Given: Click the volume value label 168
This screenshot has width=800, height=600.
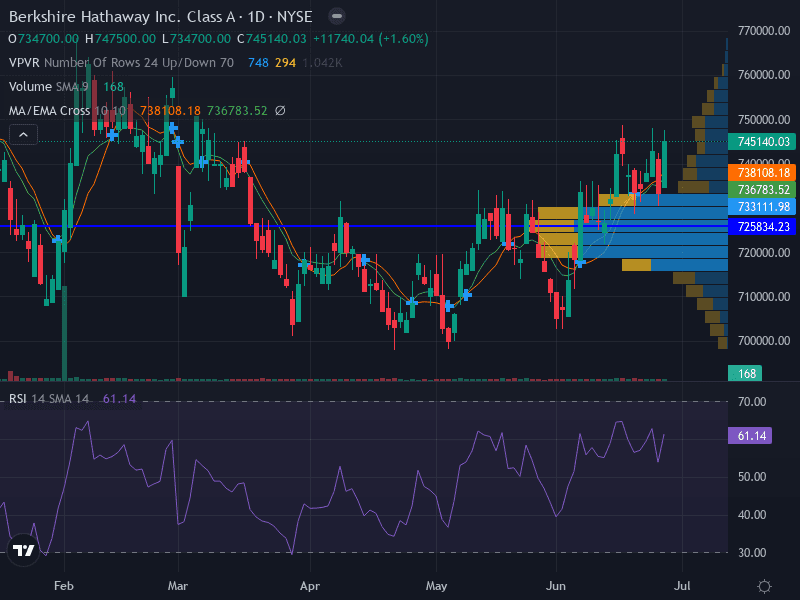Looking at the screenshot, I should point(745,373).
